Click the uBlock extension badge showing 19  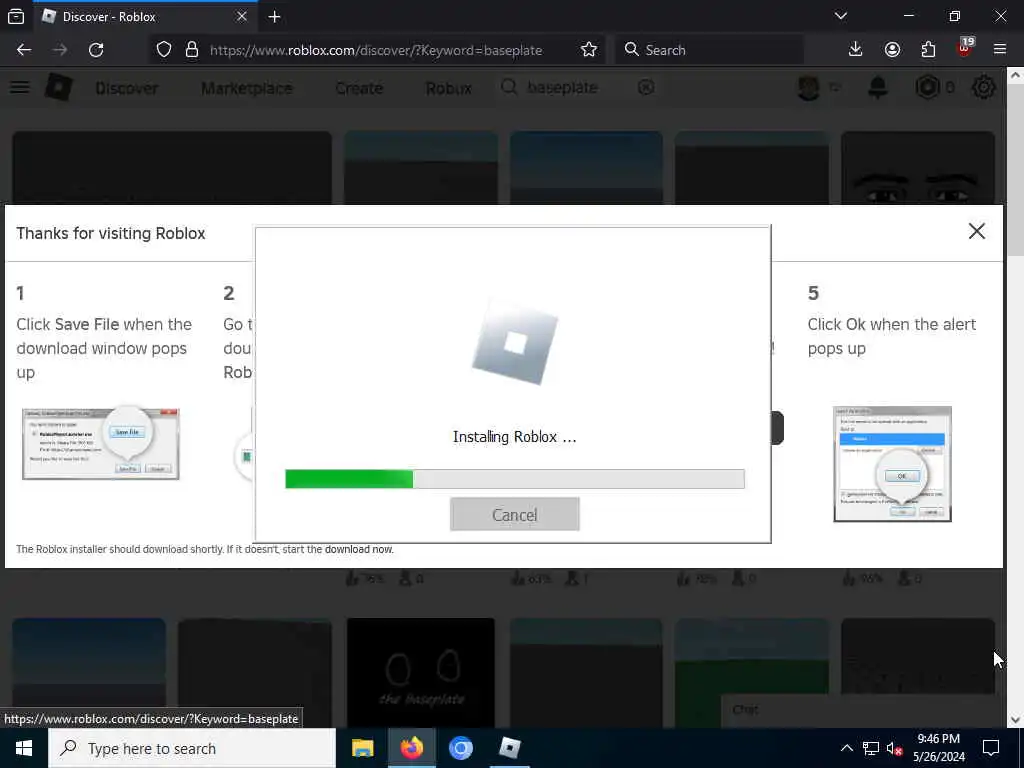click(965, 48)
